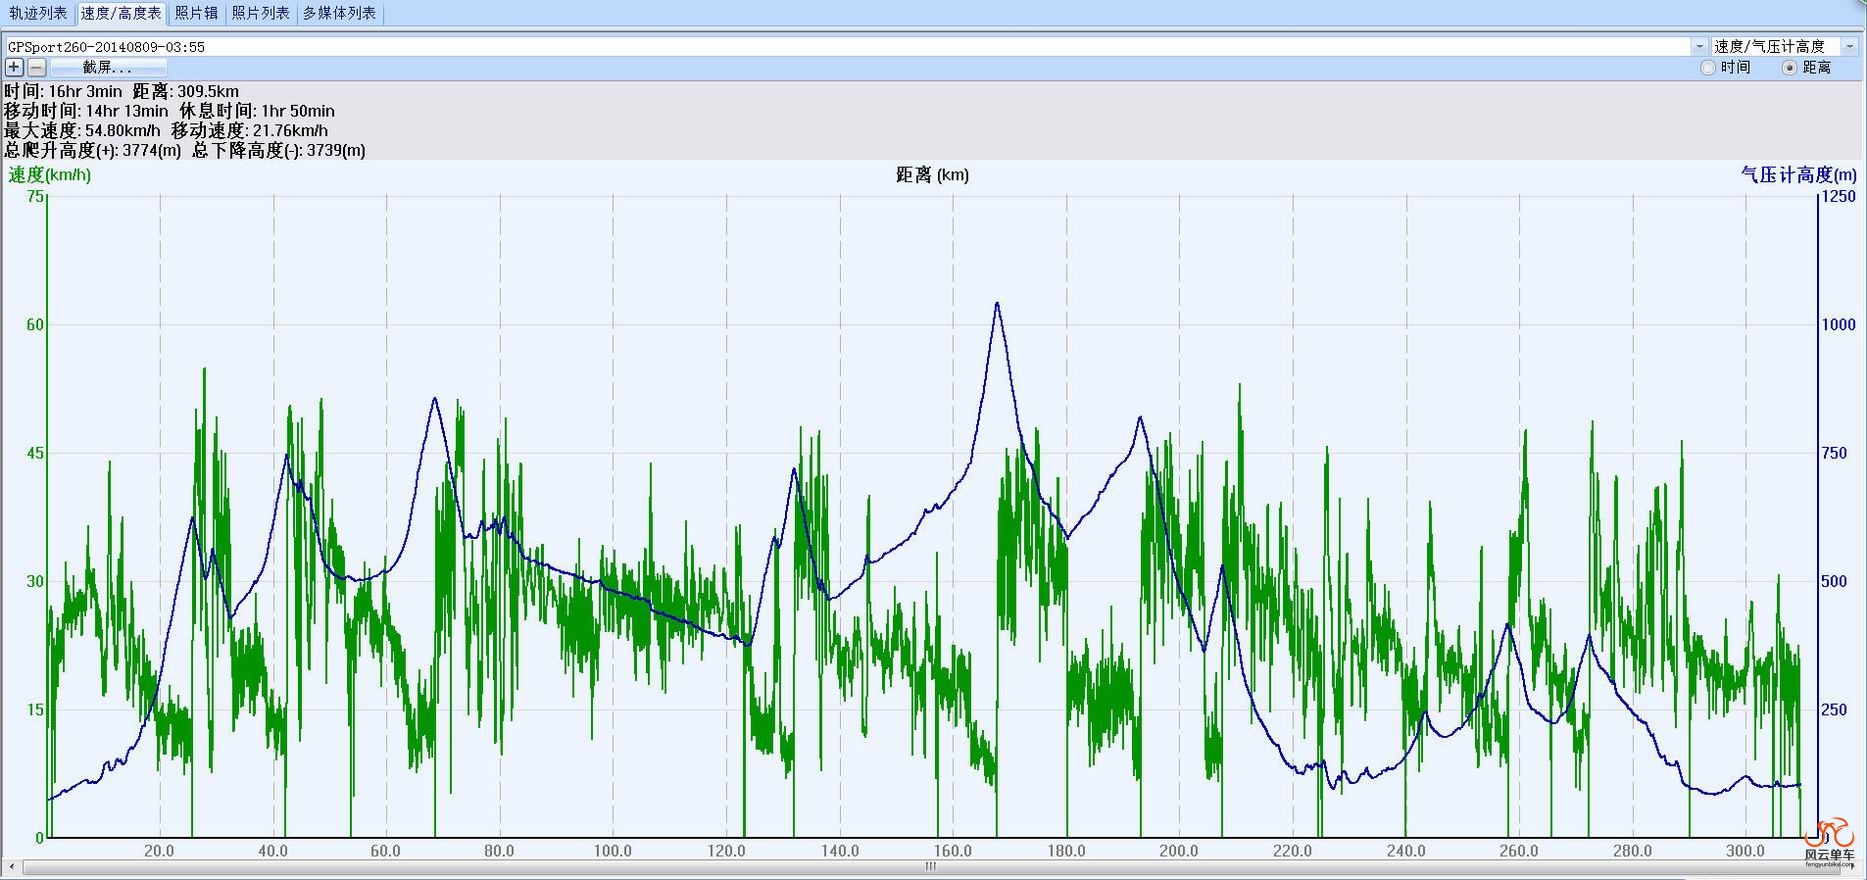Select the 距离 radio button
This screenshot has height=880, width=1867.
point(1790,67)
